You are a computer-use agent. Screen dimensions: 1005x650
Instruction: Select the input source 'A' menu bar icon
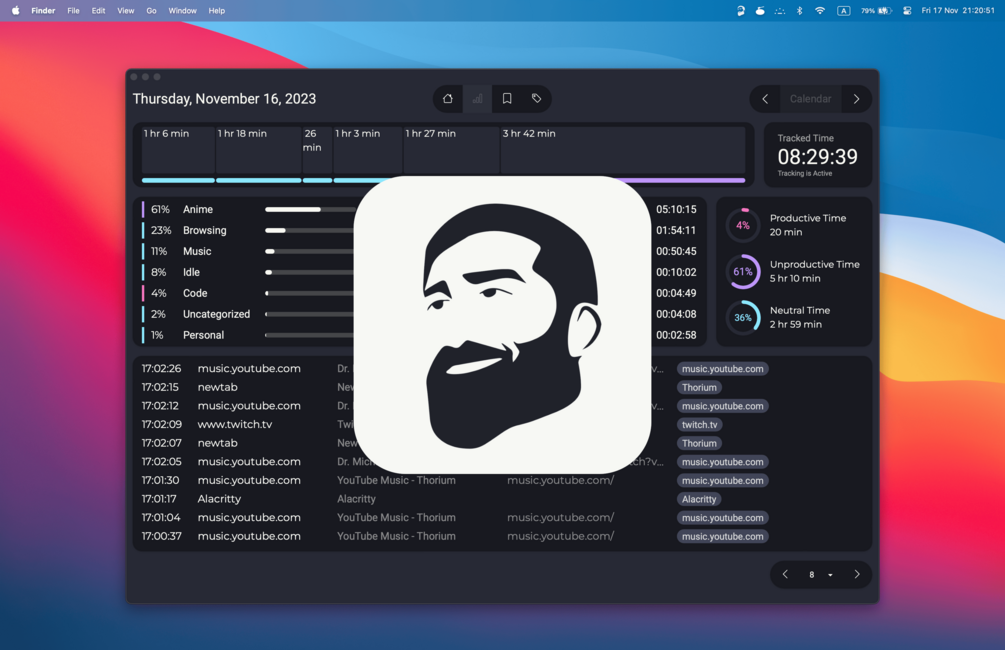pos(843,10)
